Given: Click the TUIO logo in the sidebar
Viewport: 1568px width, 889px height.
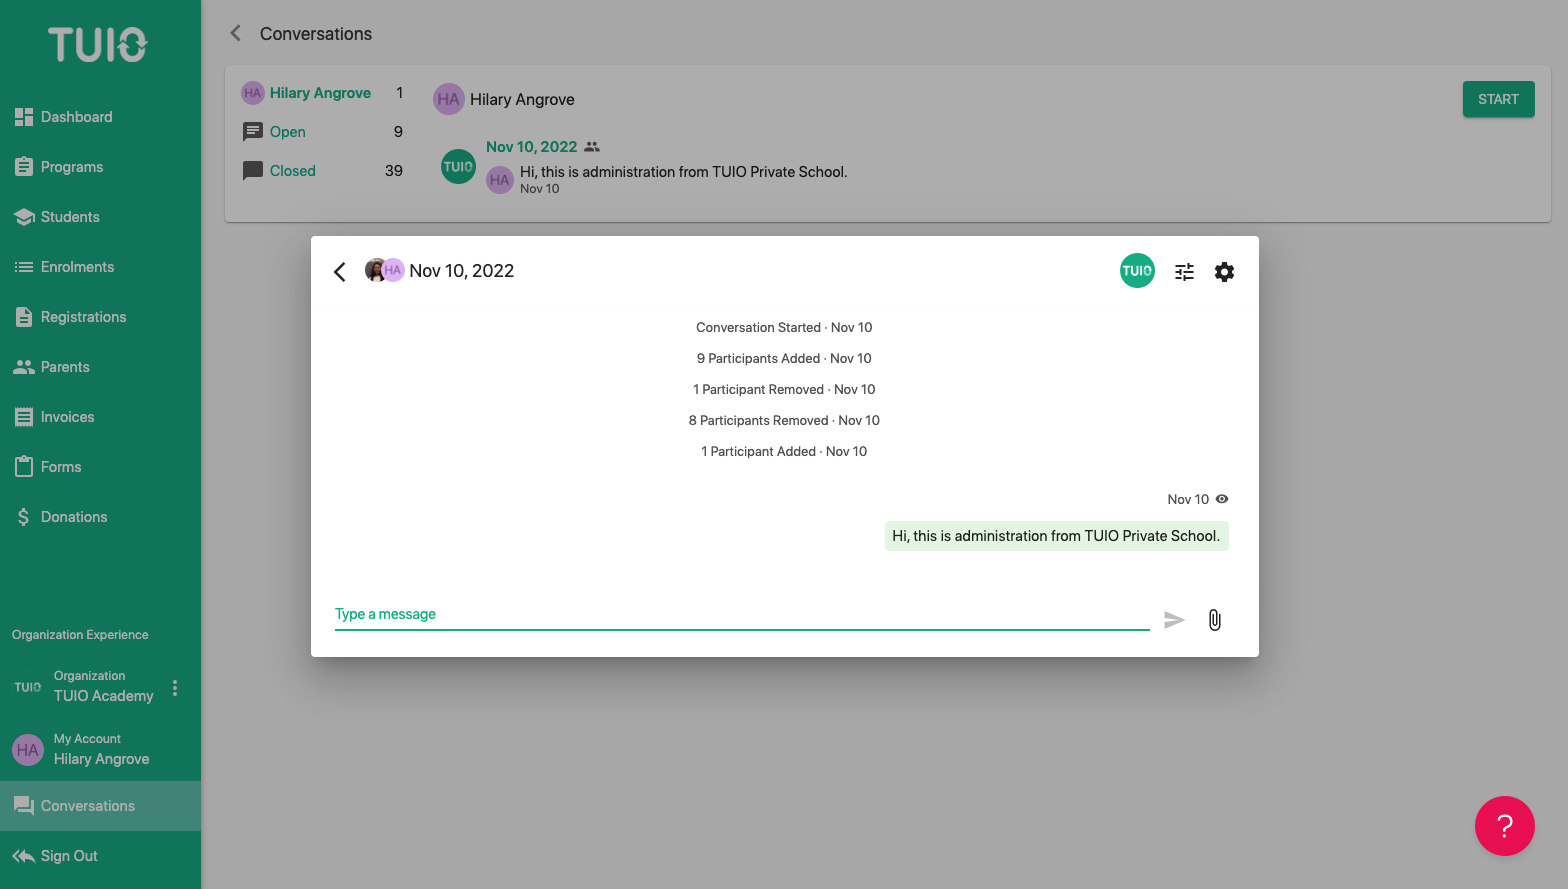Looking at the screenshot, I should point(98,44).
